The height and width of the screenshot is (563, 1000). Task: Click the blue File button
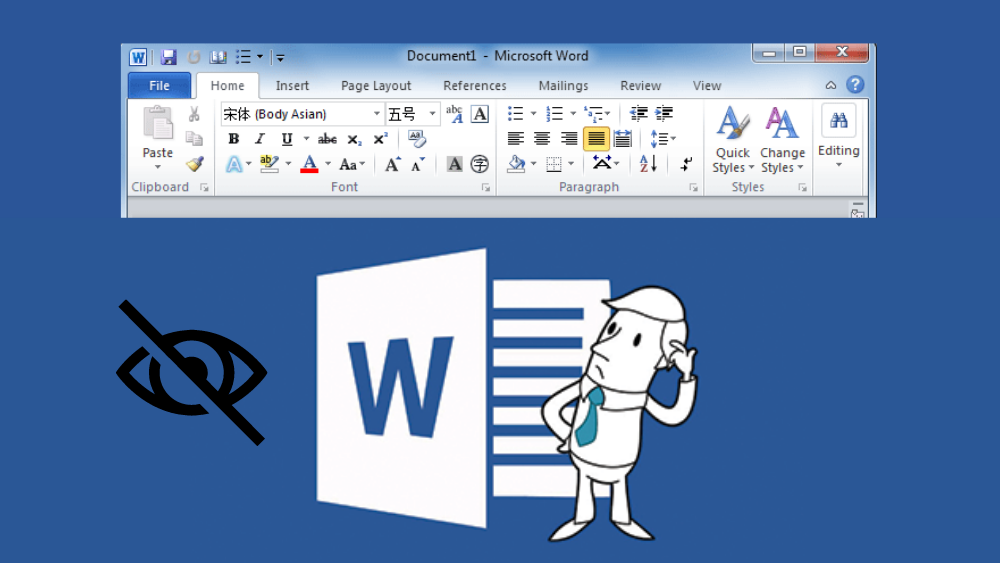coord(159,85)
